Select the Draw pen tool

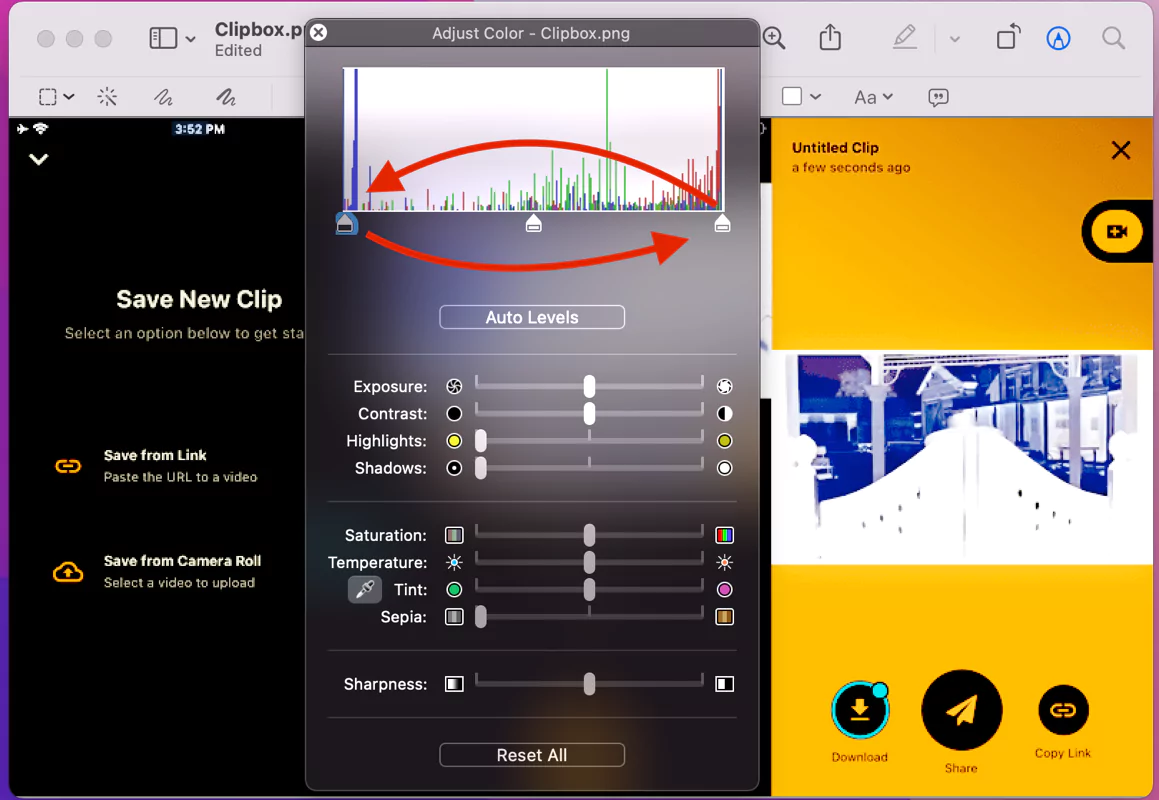click(x=225, y=96)
